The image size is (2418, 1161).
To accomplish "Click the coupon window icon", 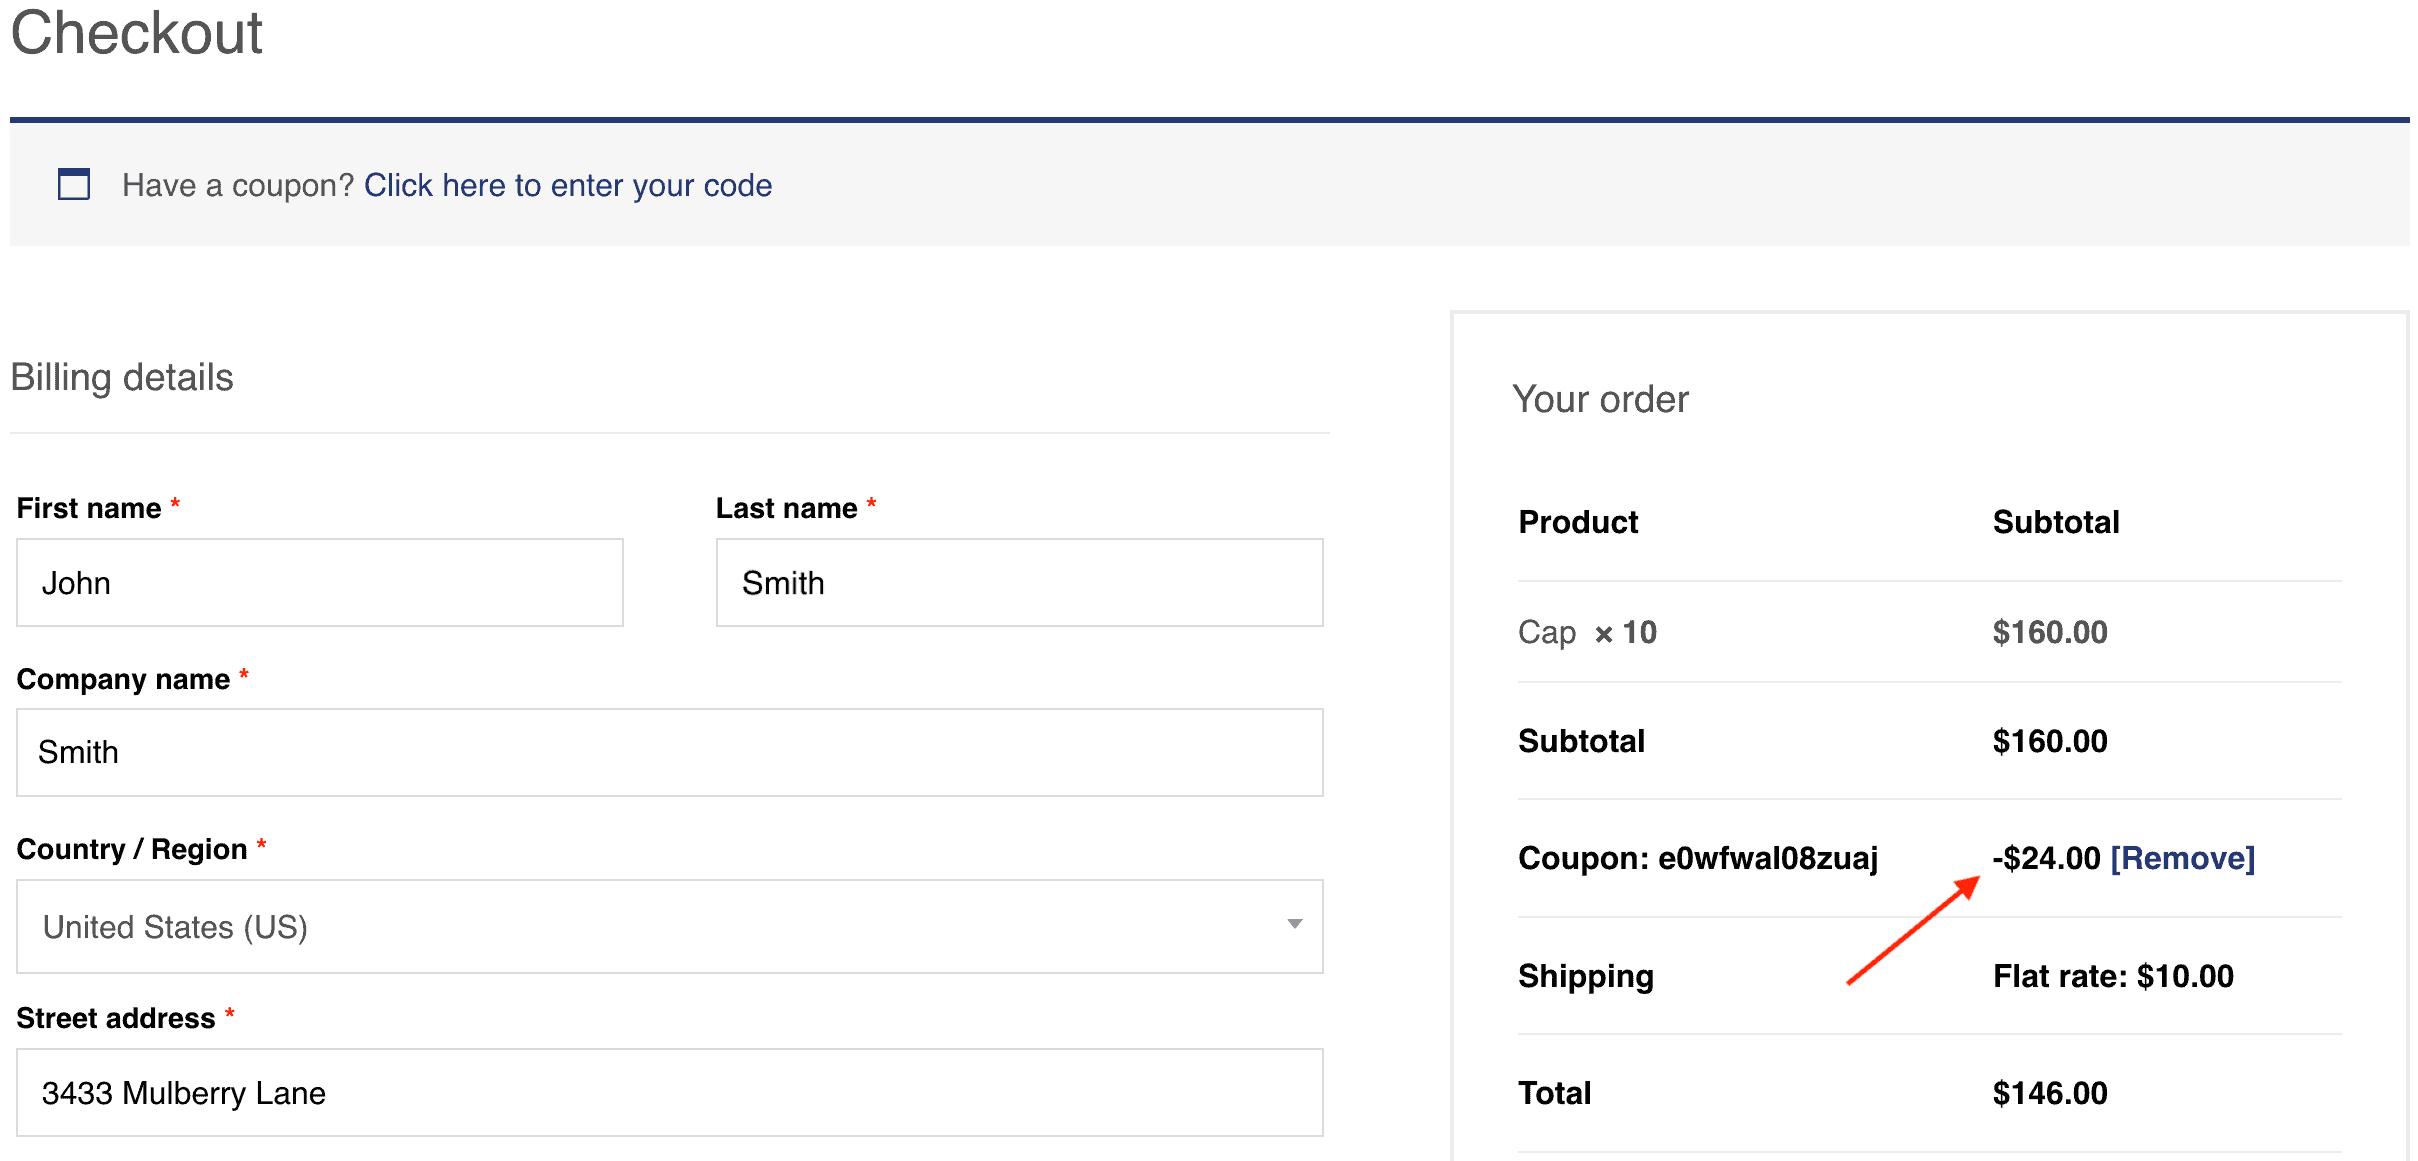I will tap(74, 184).
